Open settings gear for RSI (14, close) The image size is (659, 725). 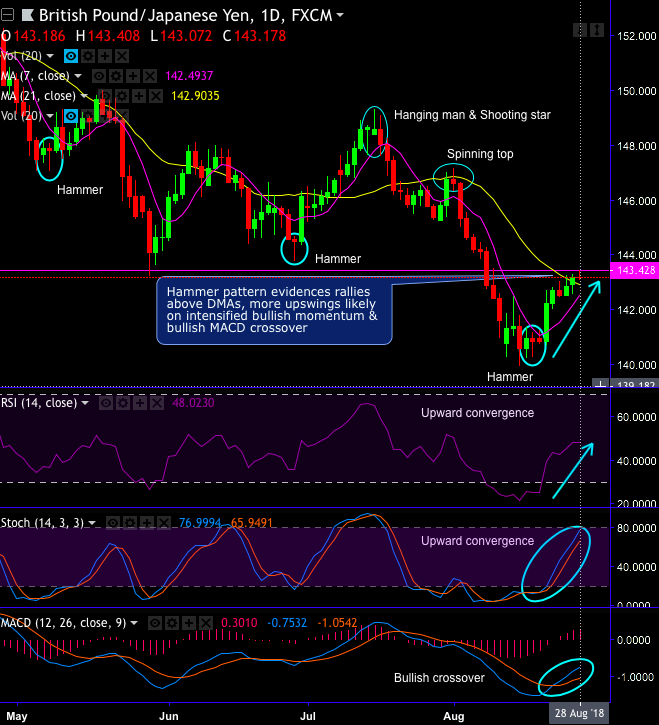pyautogui.click(x=123, y=403)
